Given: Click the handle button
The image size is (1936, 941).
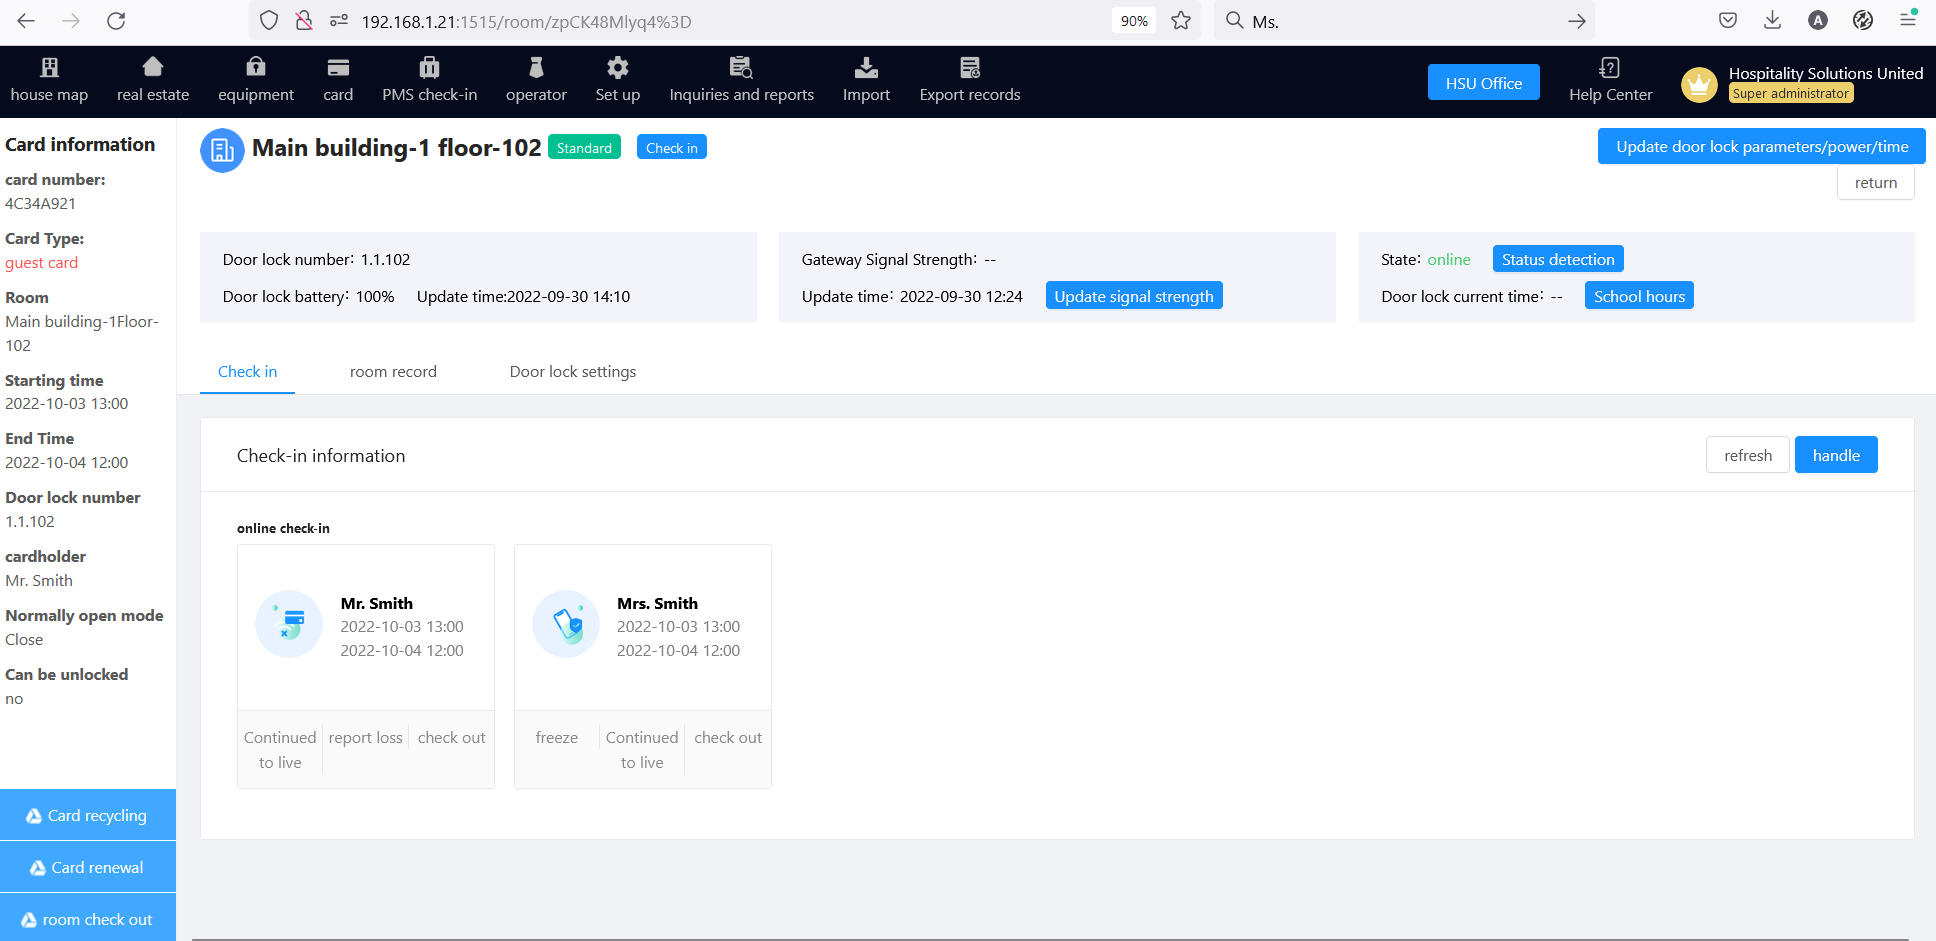Looking at the screenshot, I should click(x=1835, y=455).
